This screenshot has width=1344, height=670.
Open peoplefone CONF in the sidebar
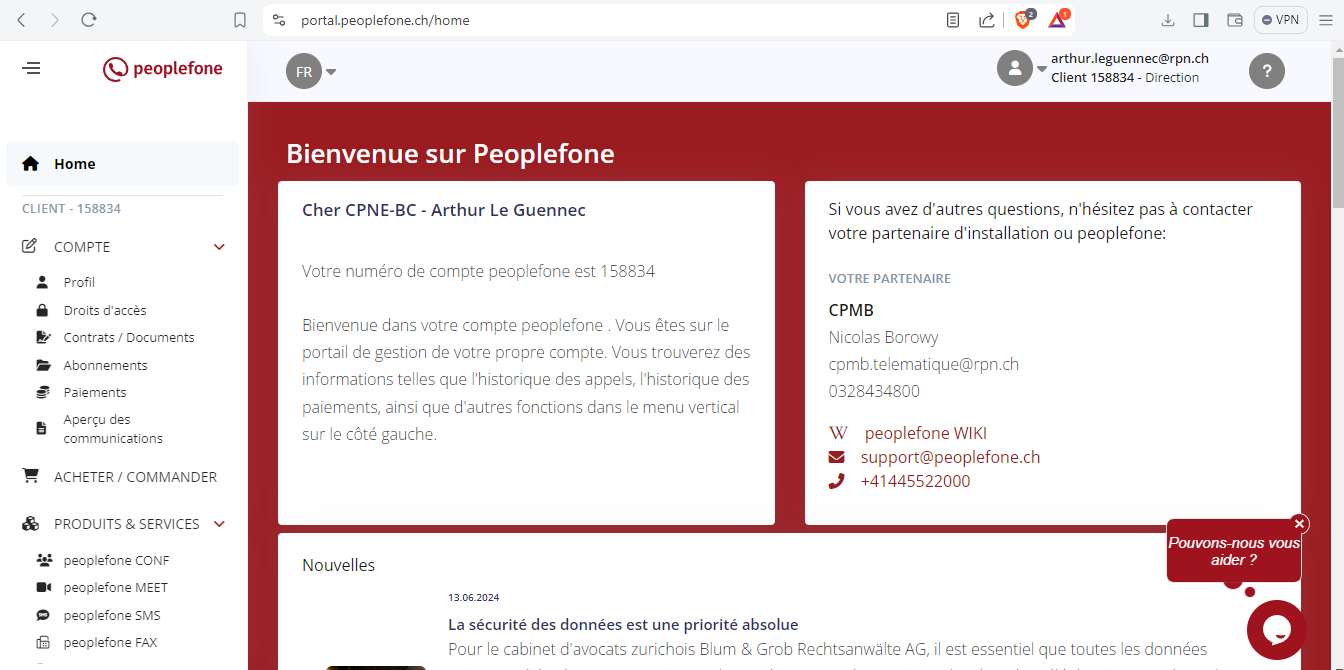(x=116, y=560)
